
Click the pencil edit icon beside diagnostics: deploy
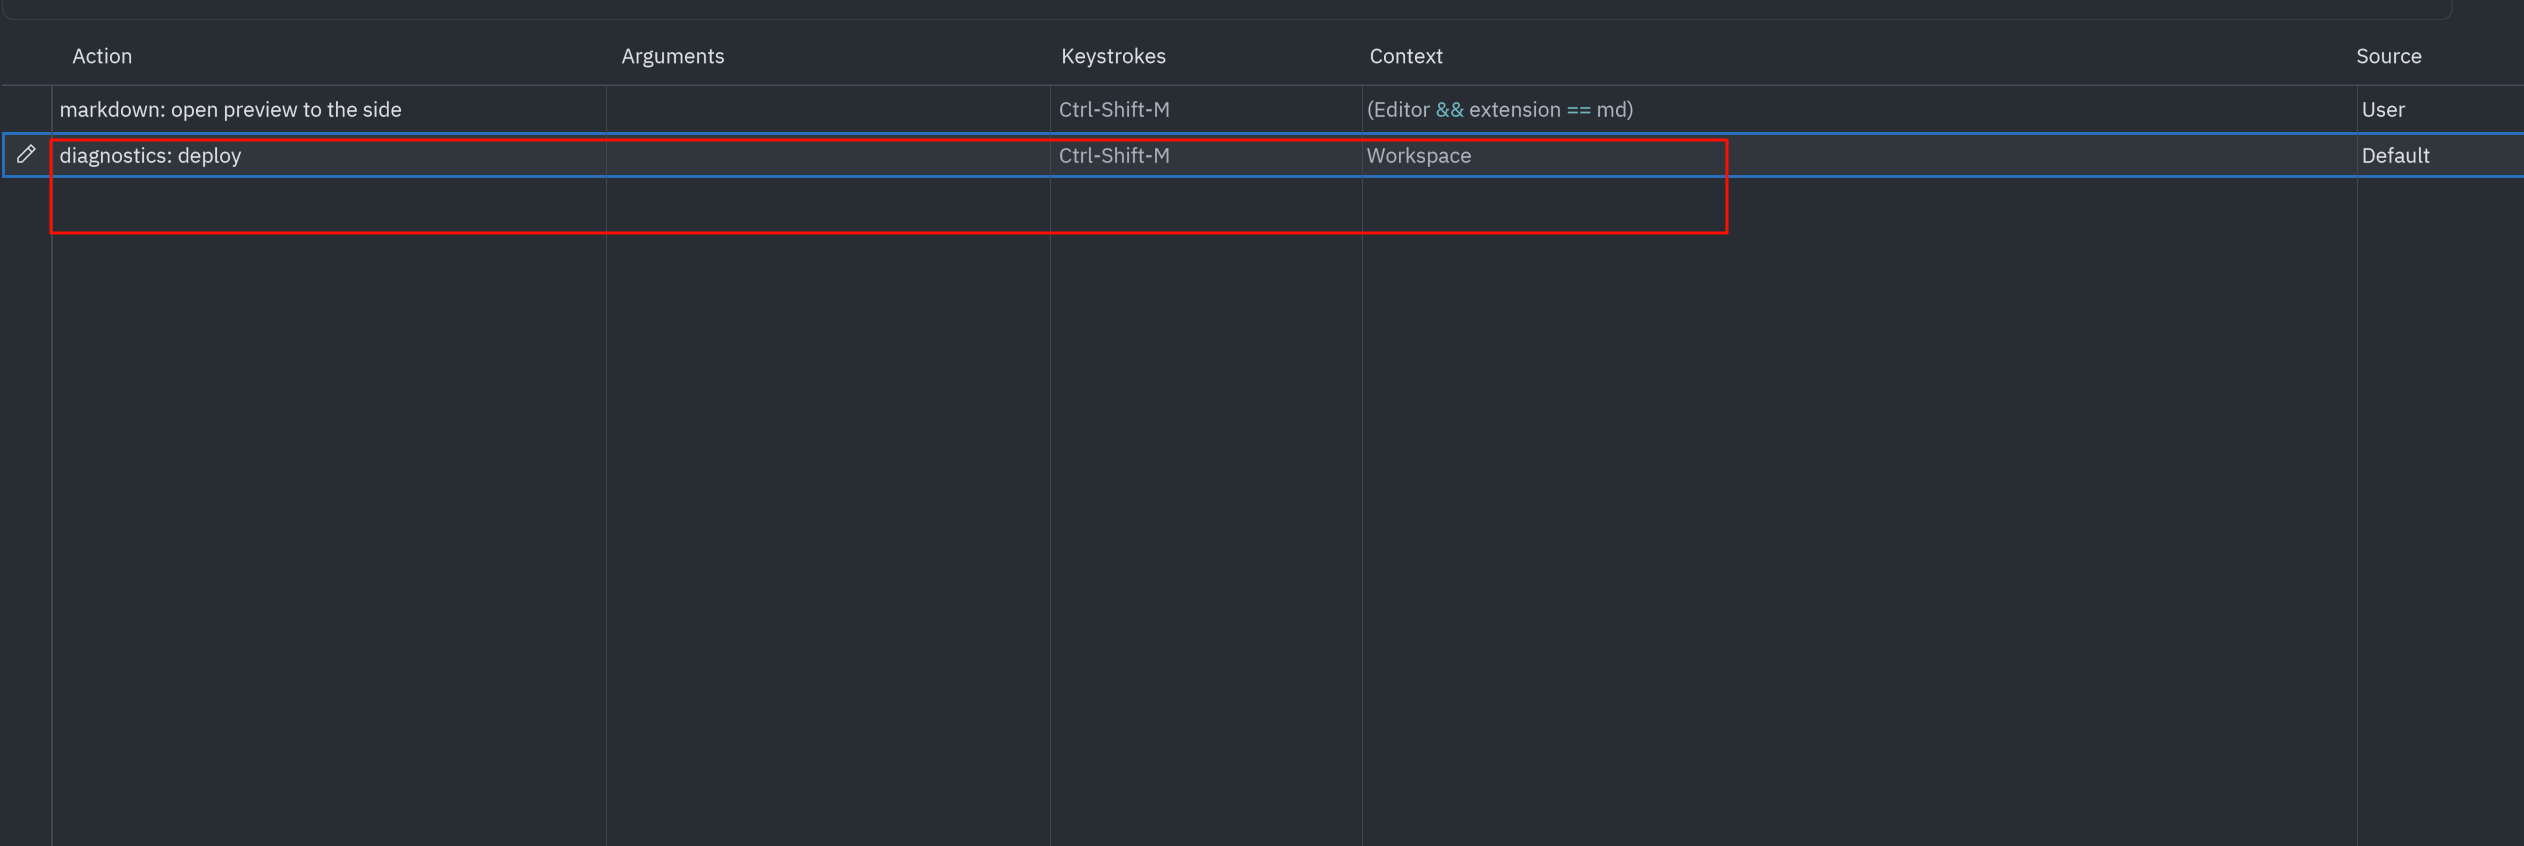click(26, 154)
